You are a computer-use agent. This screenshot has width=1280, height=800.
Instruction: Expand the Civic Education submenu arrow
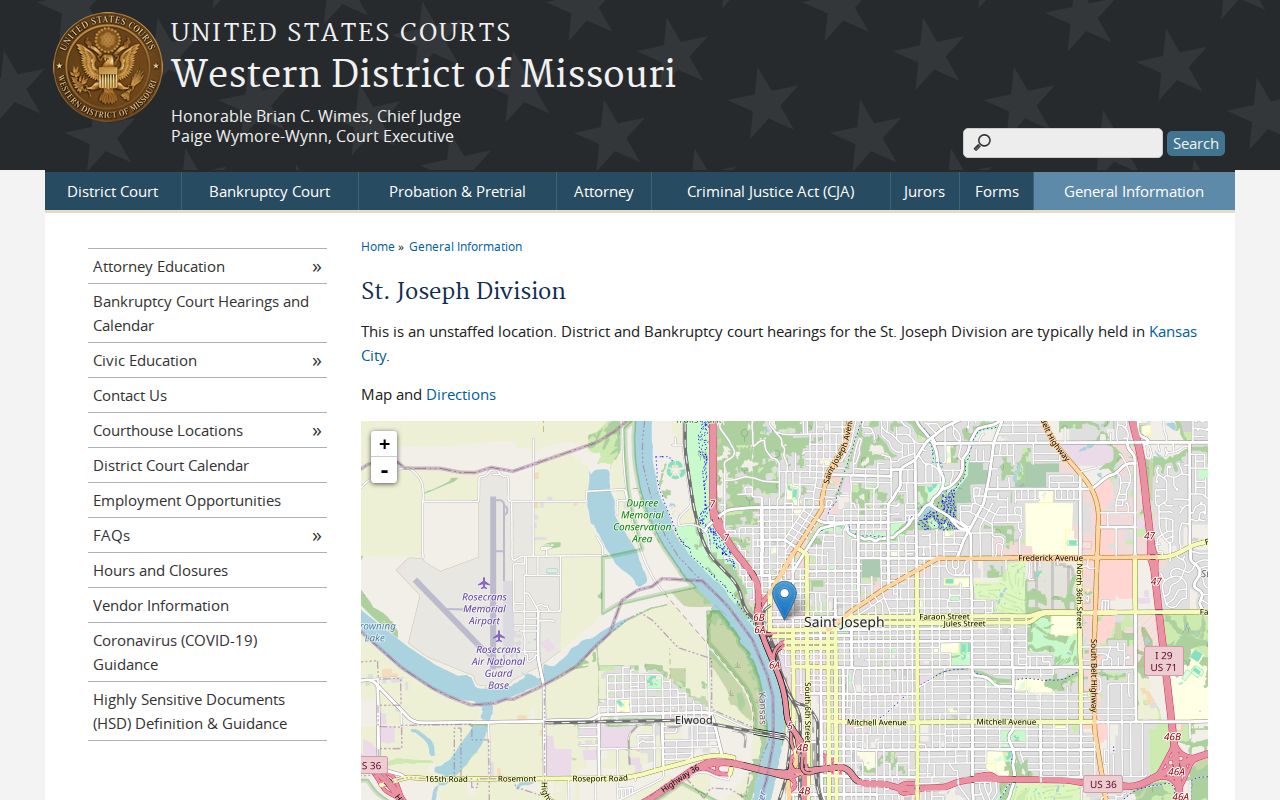click(x=316, y=361)
